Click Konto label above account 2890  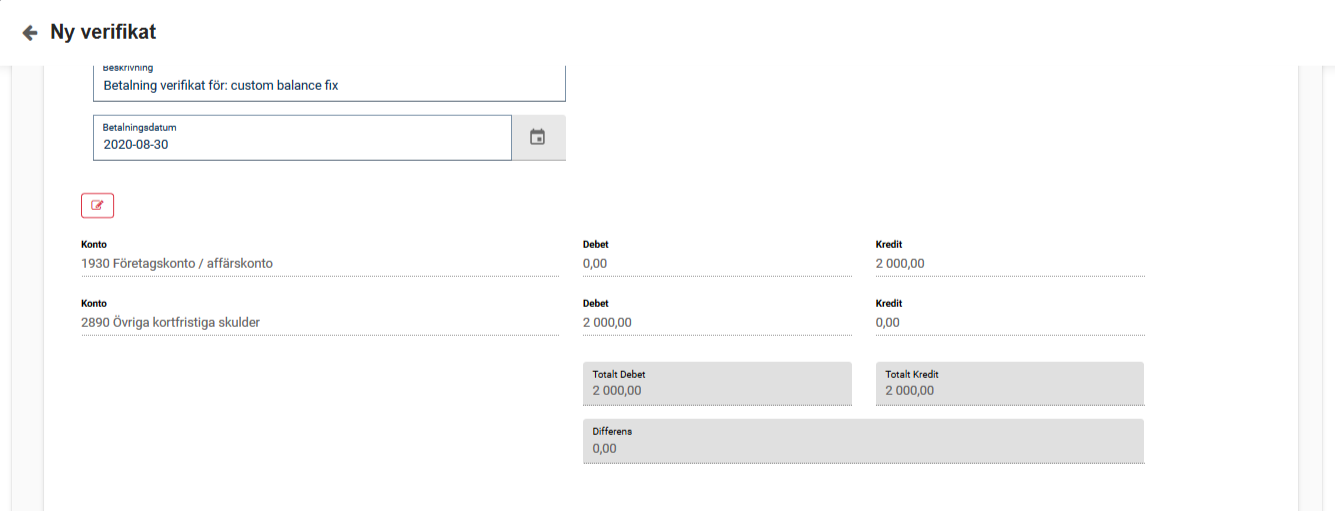tap(94, 303)
